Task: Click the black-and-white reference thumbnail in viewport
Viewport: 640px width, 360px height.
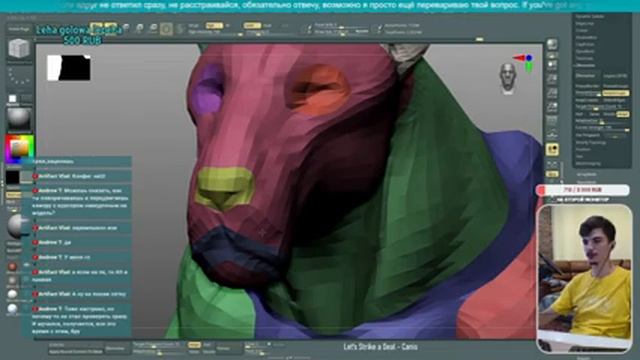Action: click(x=68, y=68)
